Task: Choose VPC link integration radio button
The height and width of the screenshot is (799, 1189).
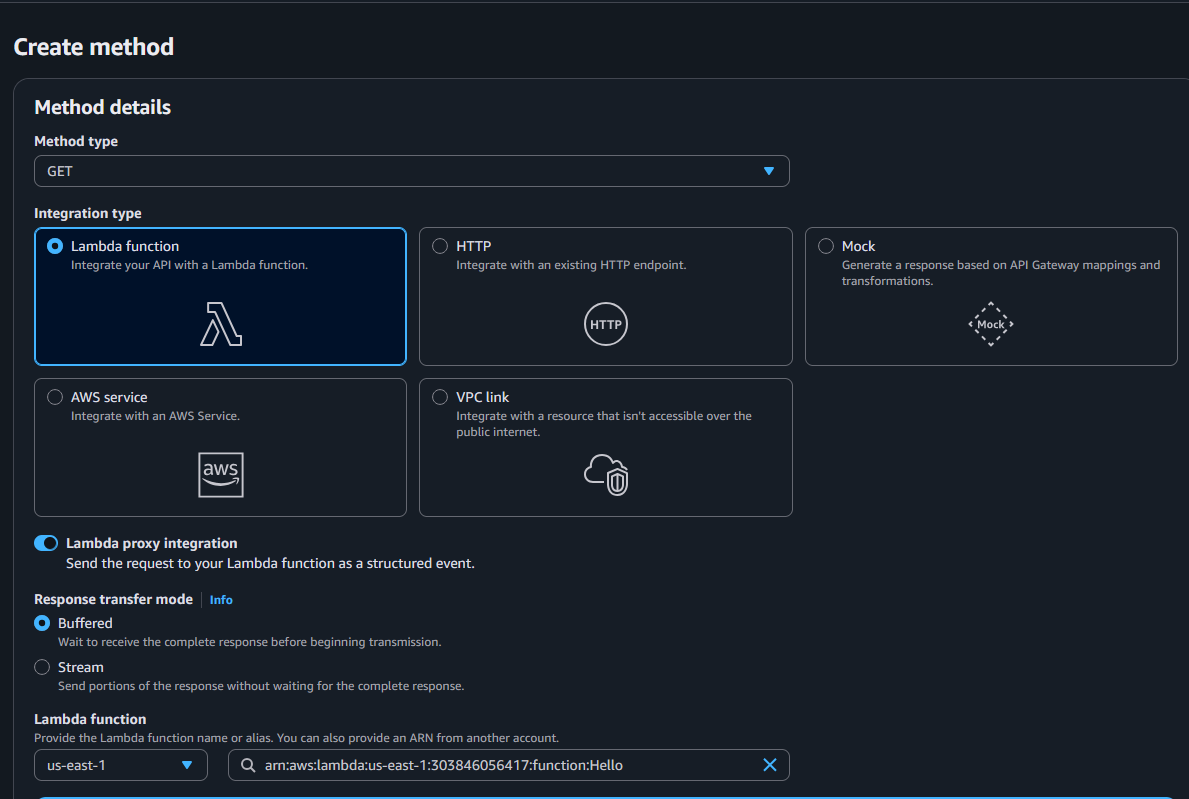Action: 440,397
